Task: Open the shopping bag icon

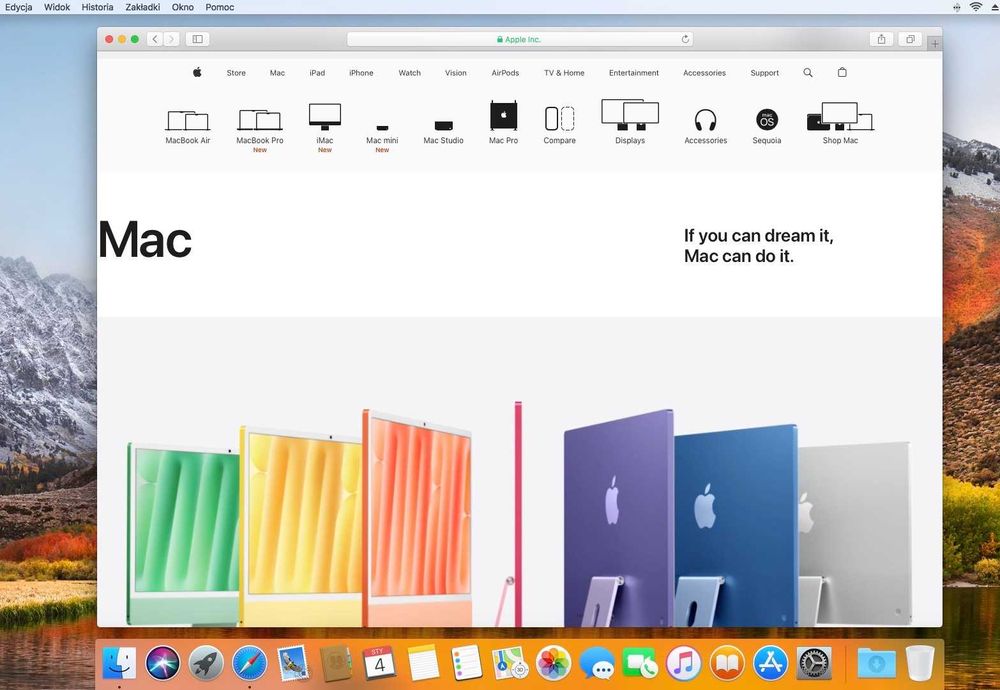Action: click(x=842, y=72)
